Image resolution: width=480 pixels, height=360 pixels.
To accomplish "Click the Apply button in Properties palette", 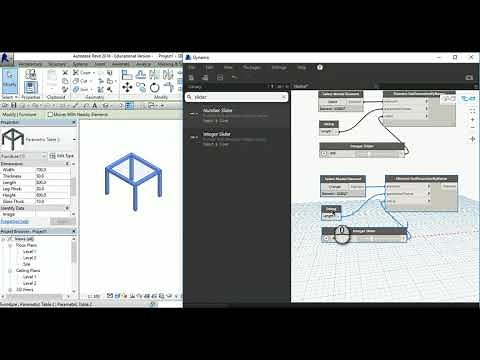I will click(x=63, y=221).
